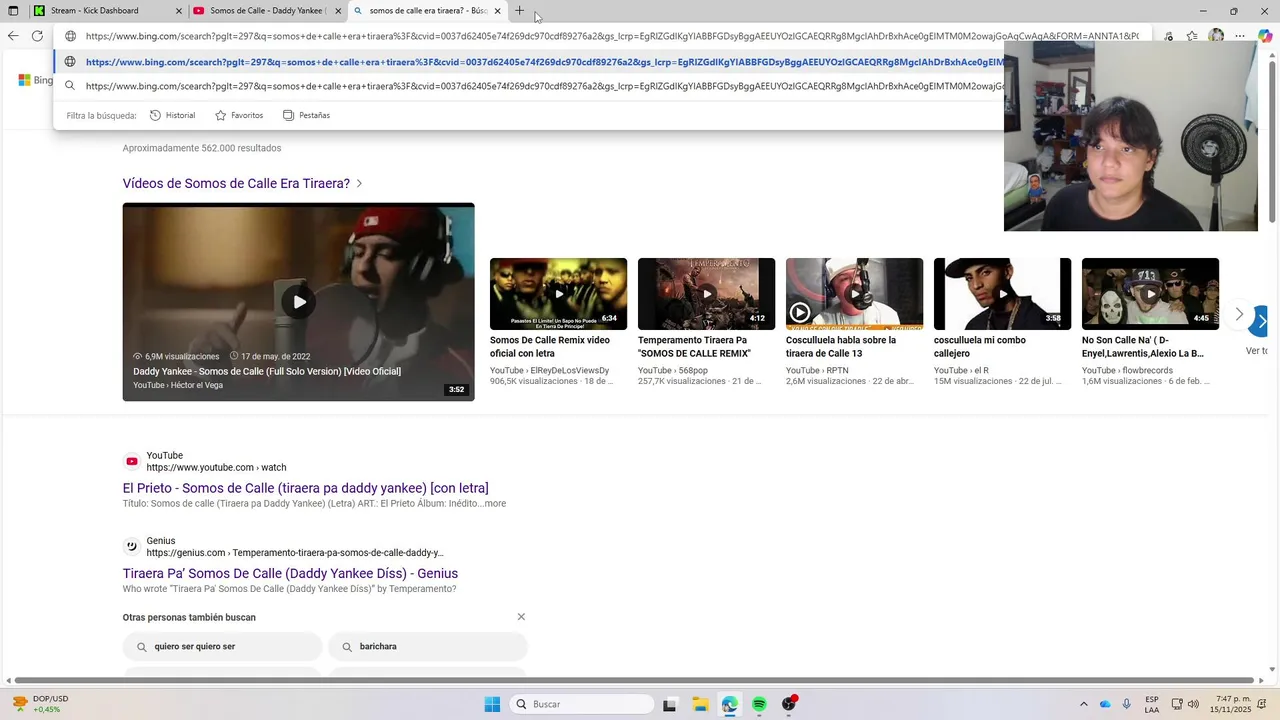The height and width of the screenshot is (720, 1280).
Task: Open No Son Calle Na' video thumbnail
Action: coord(1150,294)
